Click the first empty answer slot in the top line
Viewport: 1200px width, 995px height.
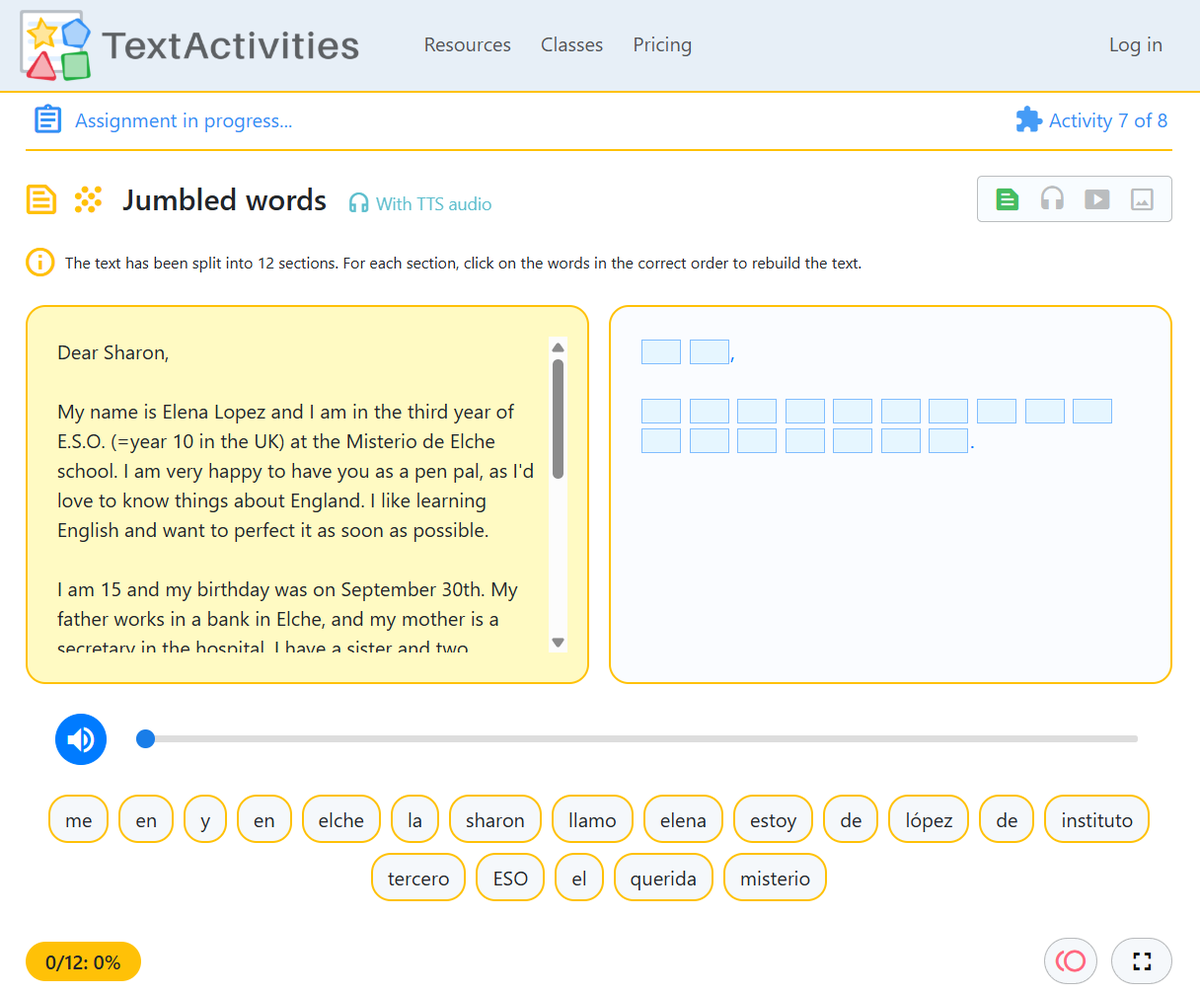pyautogui.click(x=661, y=352)
